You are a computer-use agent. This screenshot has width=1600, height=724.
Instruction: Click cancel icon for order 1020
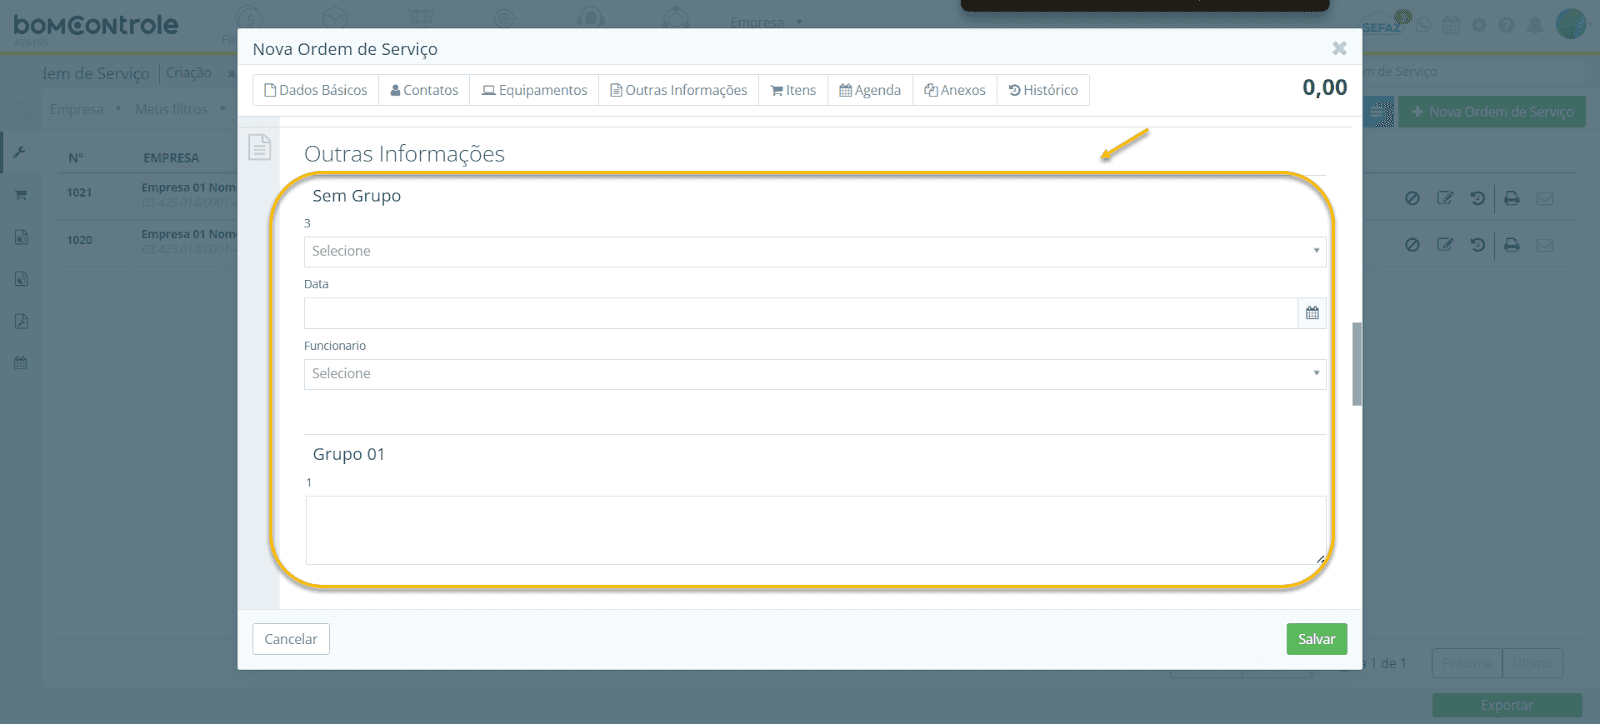click(1412, 244)
